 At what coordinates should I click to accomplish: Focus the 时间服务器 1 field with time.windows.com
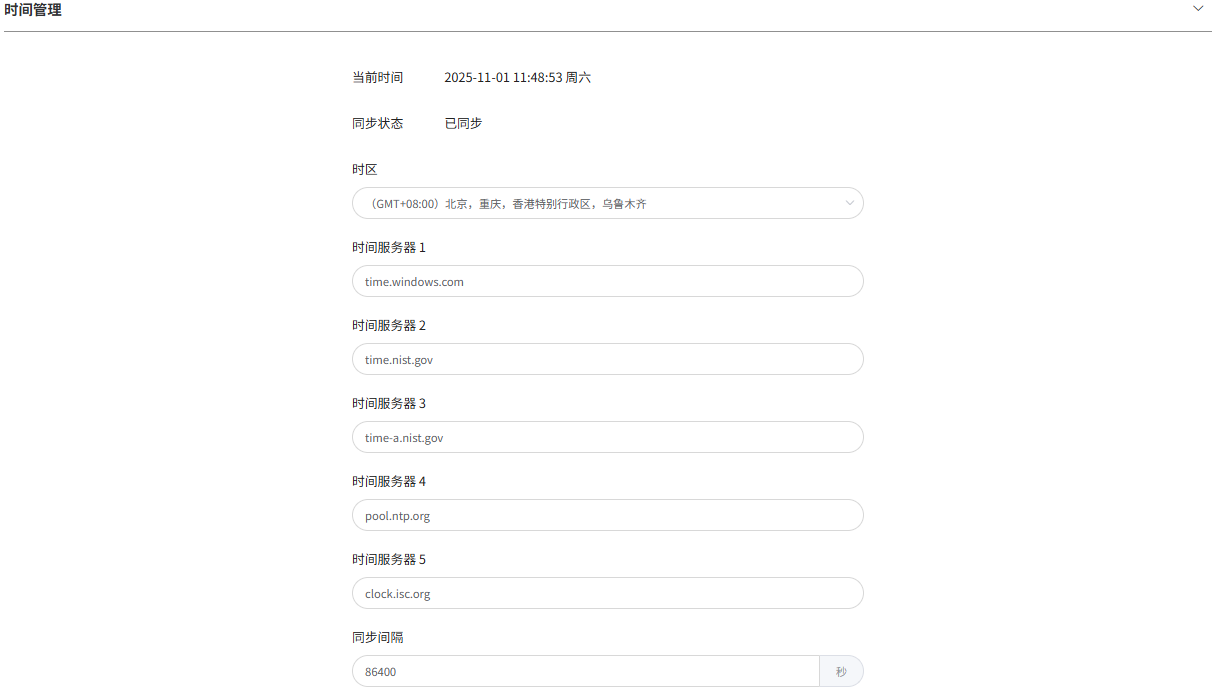607,281
